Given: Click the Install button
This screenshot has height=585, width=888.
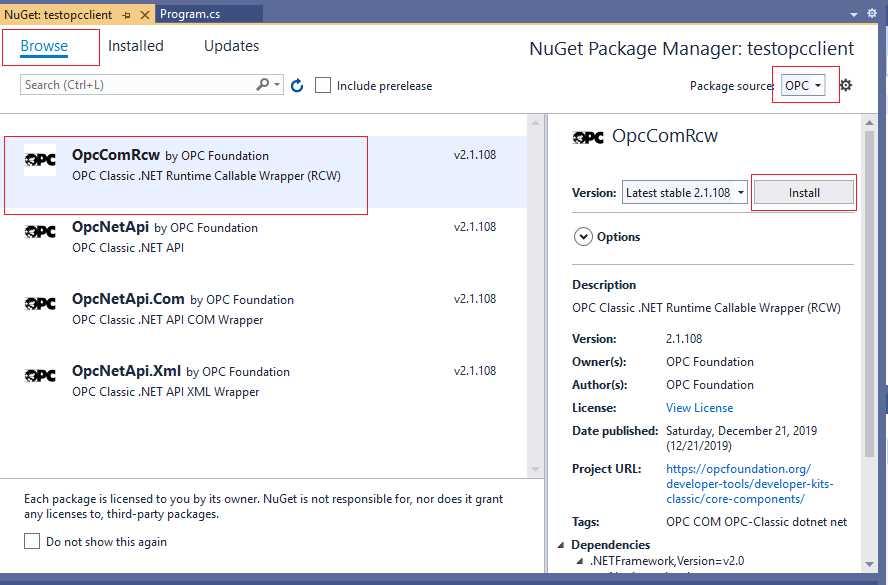Looking at the screenshot, I should pyautogui.click(x=803, y=192).
